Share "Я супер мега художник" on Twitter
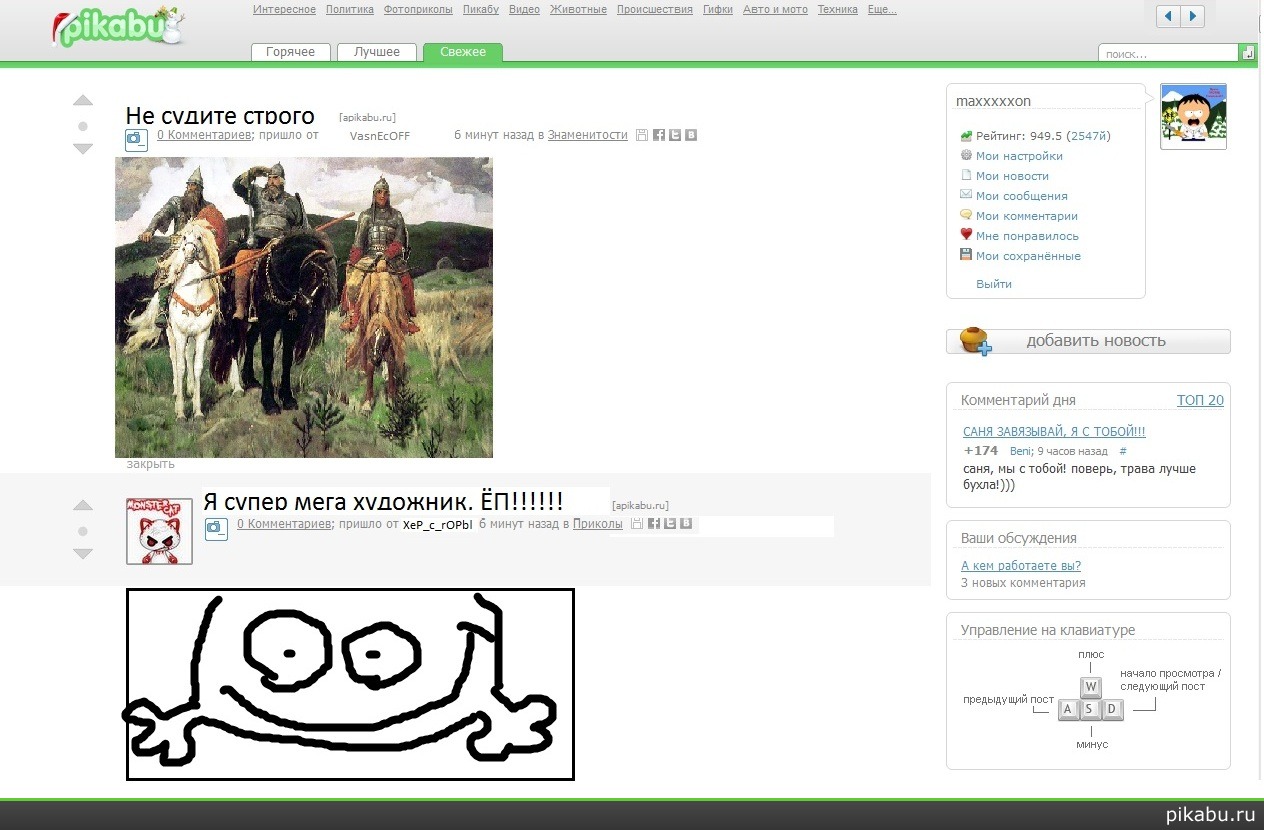Screen dimensions: 1264x830 click(670, 523)
